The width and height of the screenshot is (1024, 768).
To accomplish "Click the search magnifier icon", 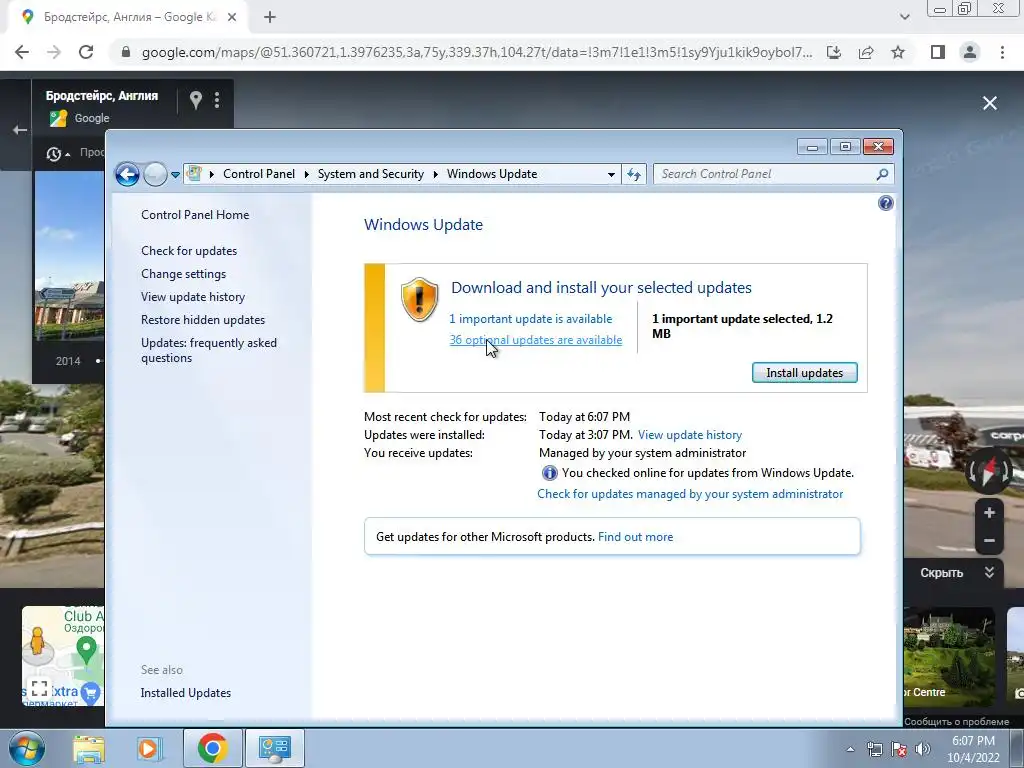I will click(882, 174).
